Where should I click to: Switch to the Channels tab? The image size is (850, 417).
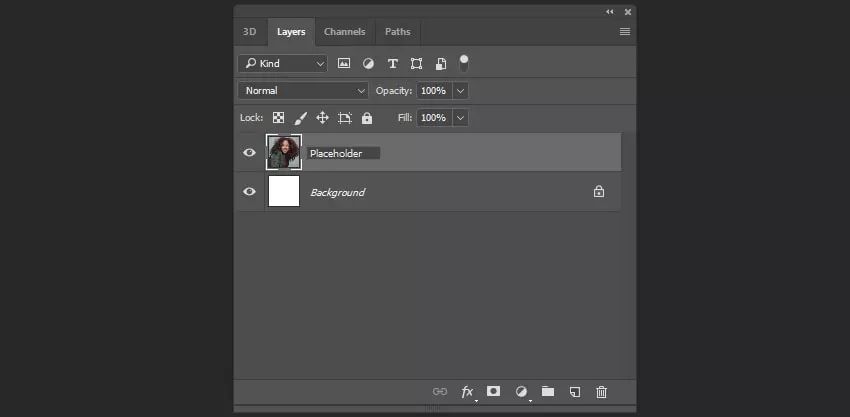(345, 32)
